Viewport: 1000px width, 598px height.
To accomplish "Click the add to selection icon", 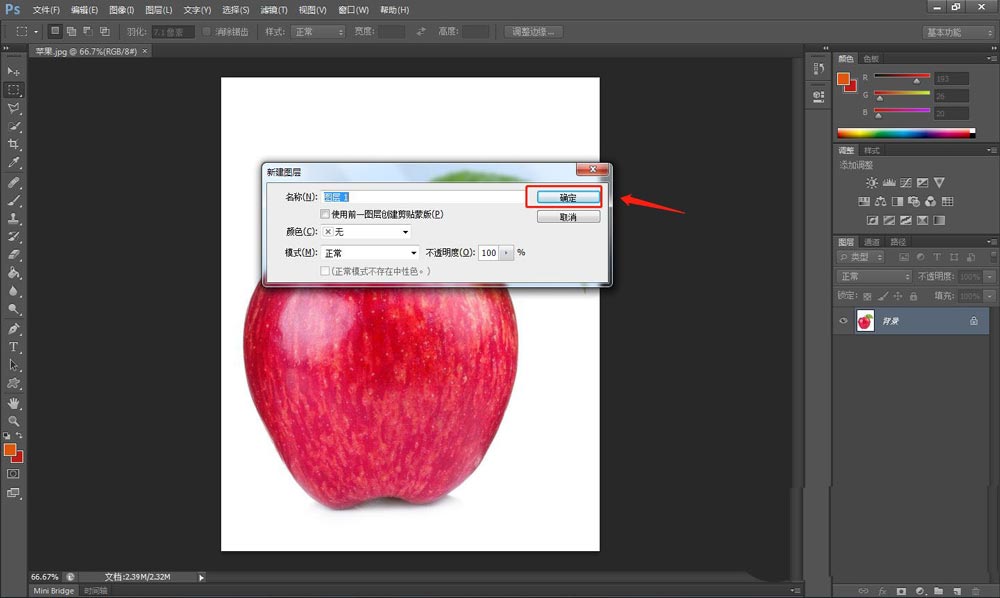I will click(x=71, y=31).
